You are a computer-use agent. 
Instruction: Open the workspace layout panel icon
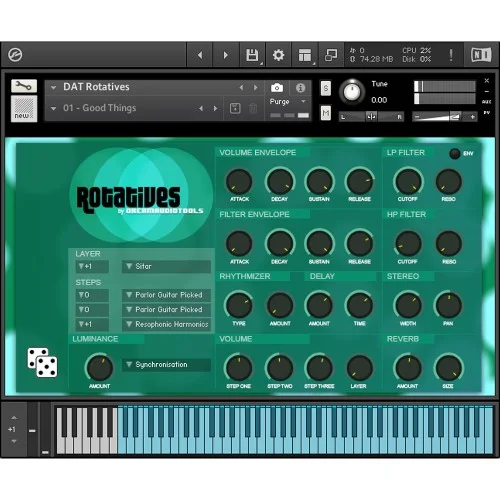305,55
